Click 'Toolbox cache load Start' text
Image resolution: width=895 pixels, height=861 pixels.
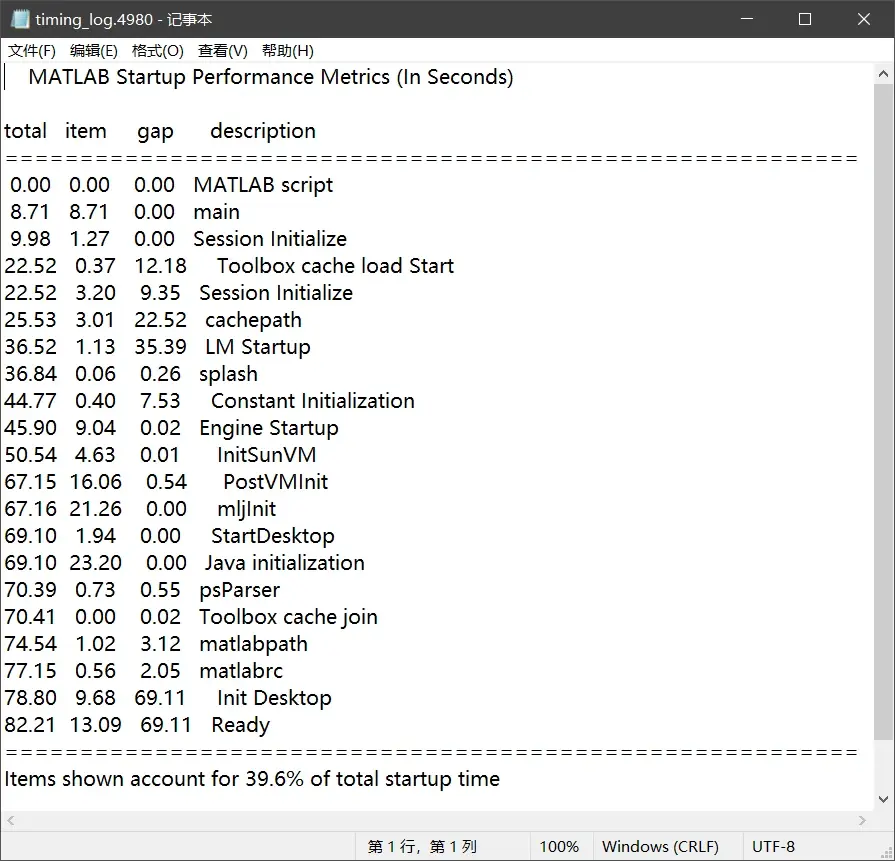(x=336, y=266)
